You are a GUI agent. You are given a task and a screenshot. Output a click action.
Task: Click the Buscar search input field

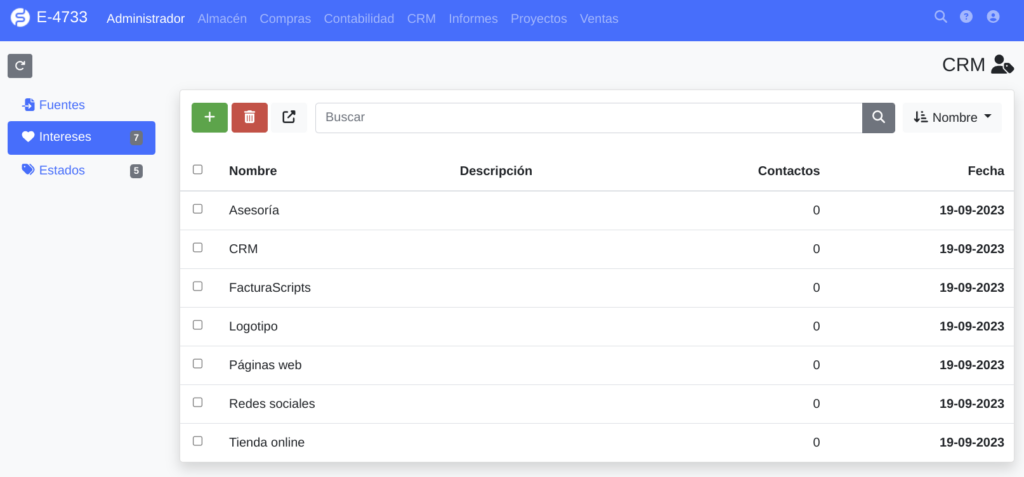pos(588,117)
